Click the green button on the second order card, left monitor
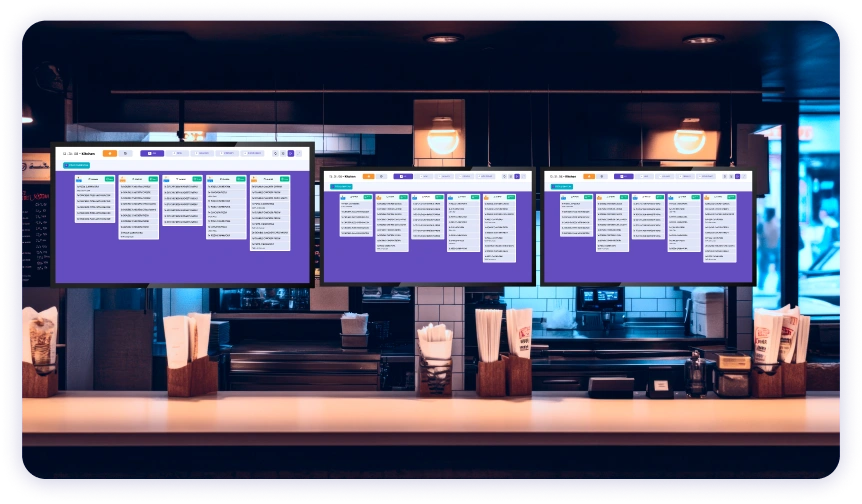The image size is (862, 504). pos(153,179)
